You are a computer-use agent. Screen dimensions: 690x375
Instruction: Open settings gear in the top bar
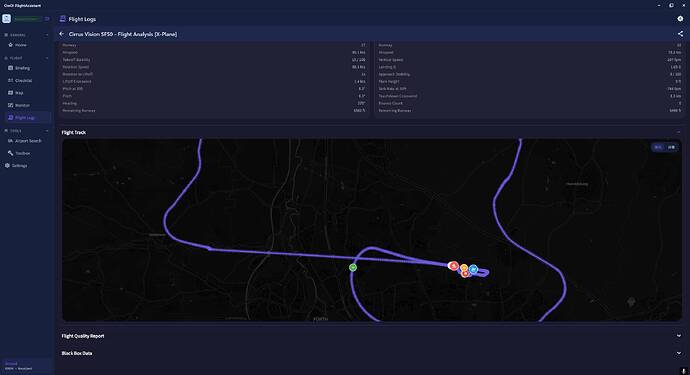(x=680, y=18)
